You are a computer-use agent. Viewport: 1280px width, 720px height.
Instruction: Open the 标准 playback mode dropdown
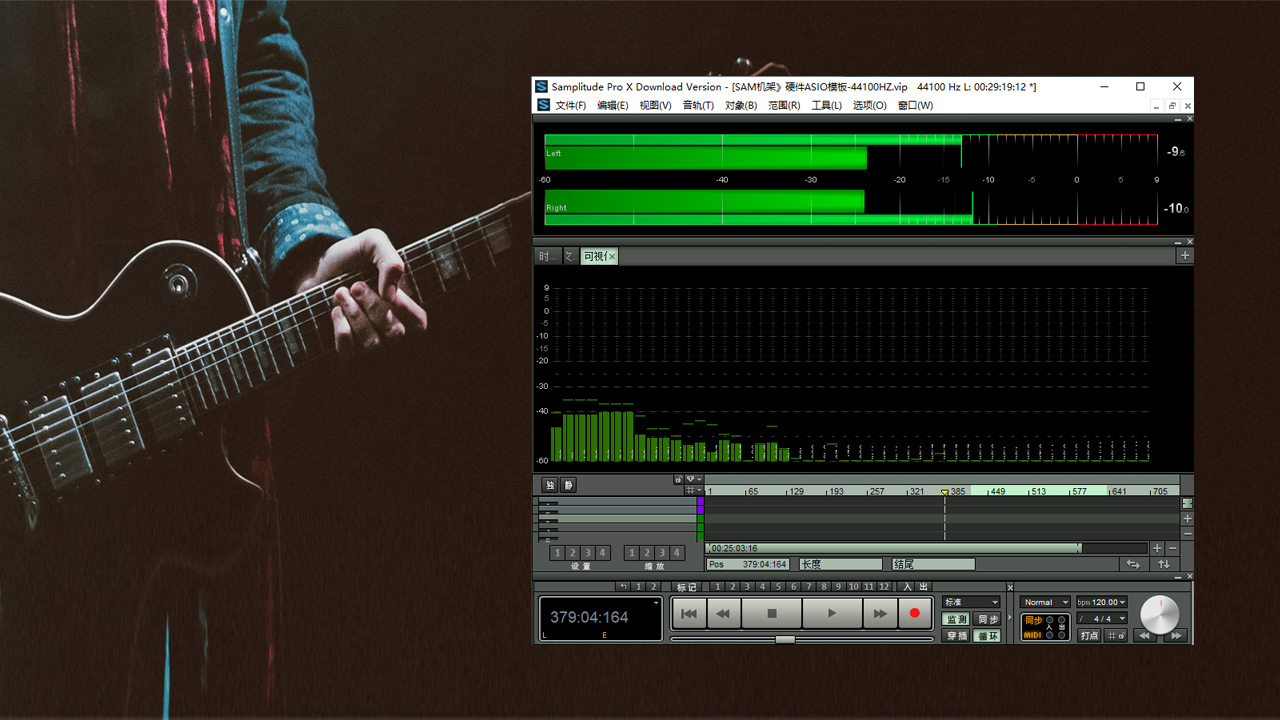(x=970, y=602)
